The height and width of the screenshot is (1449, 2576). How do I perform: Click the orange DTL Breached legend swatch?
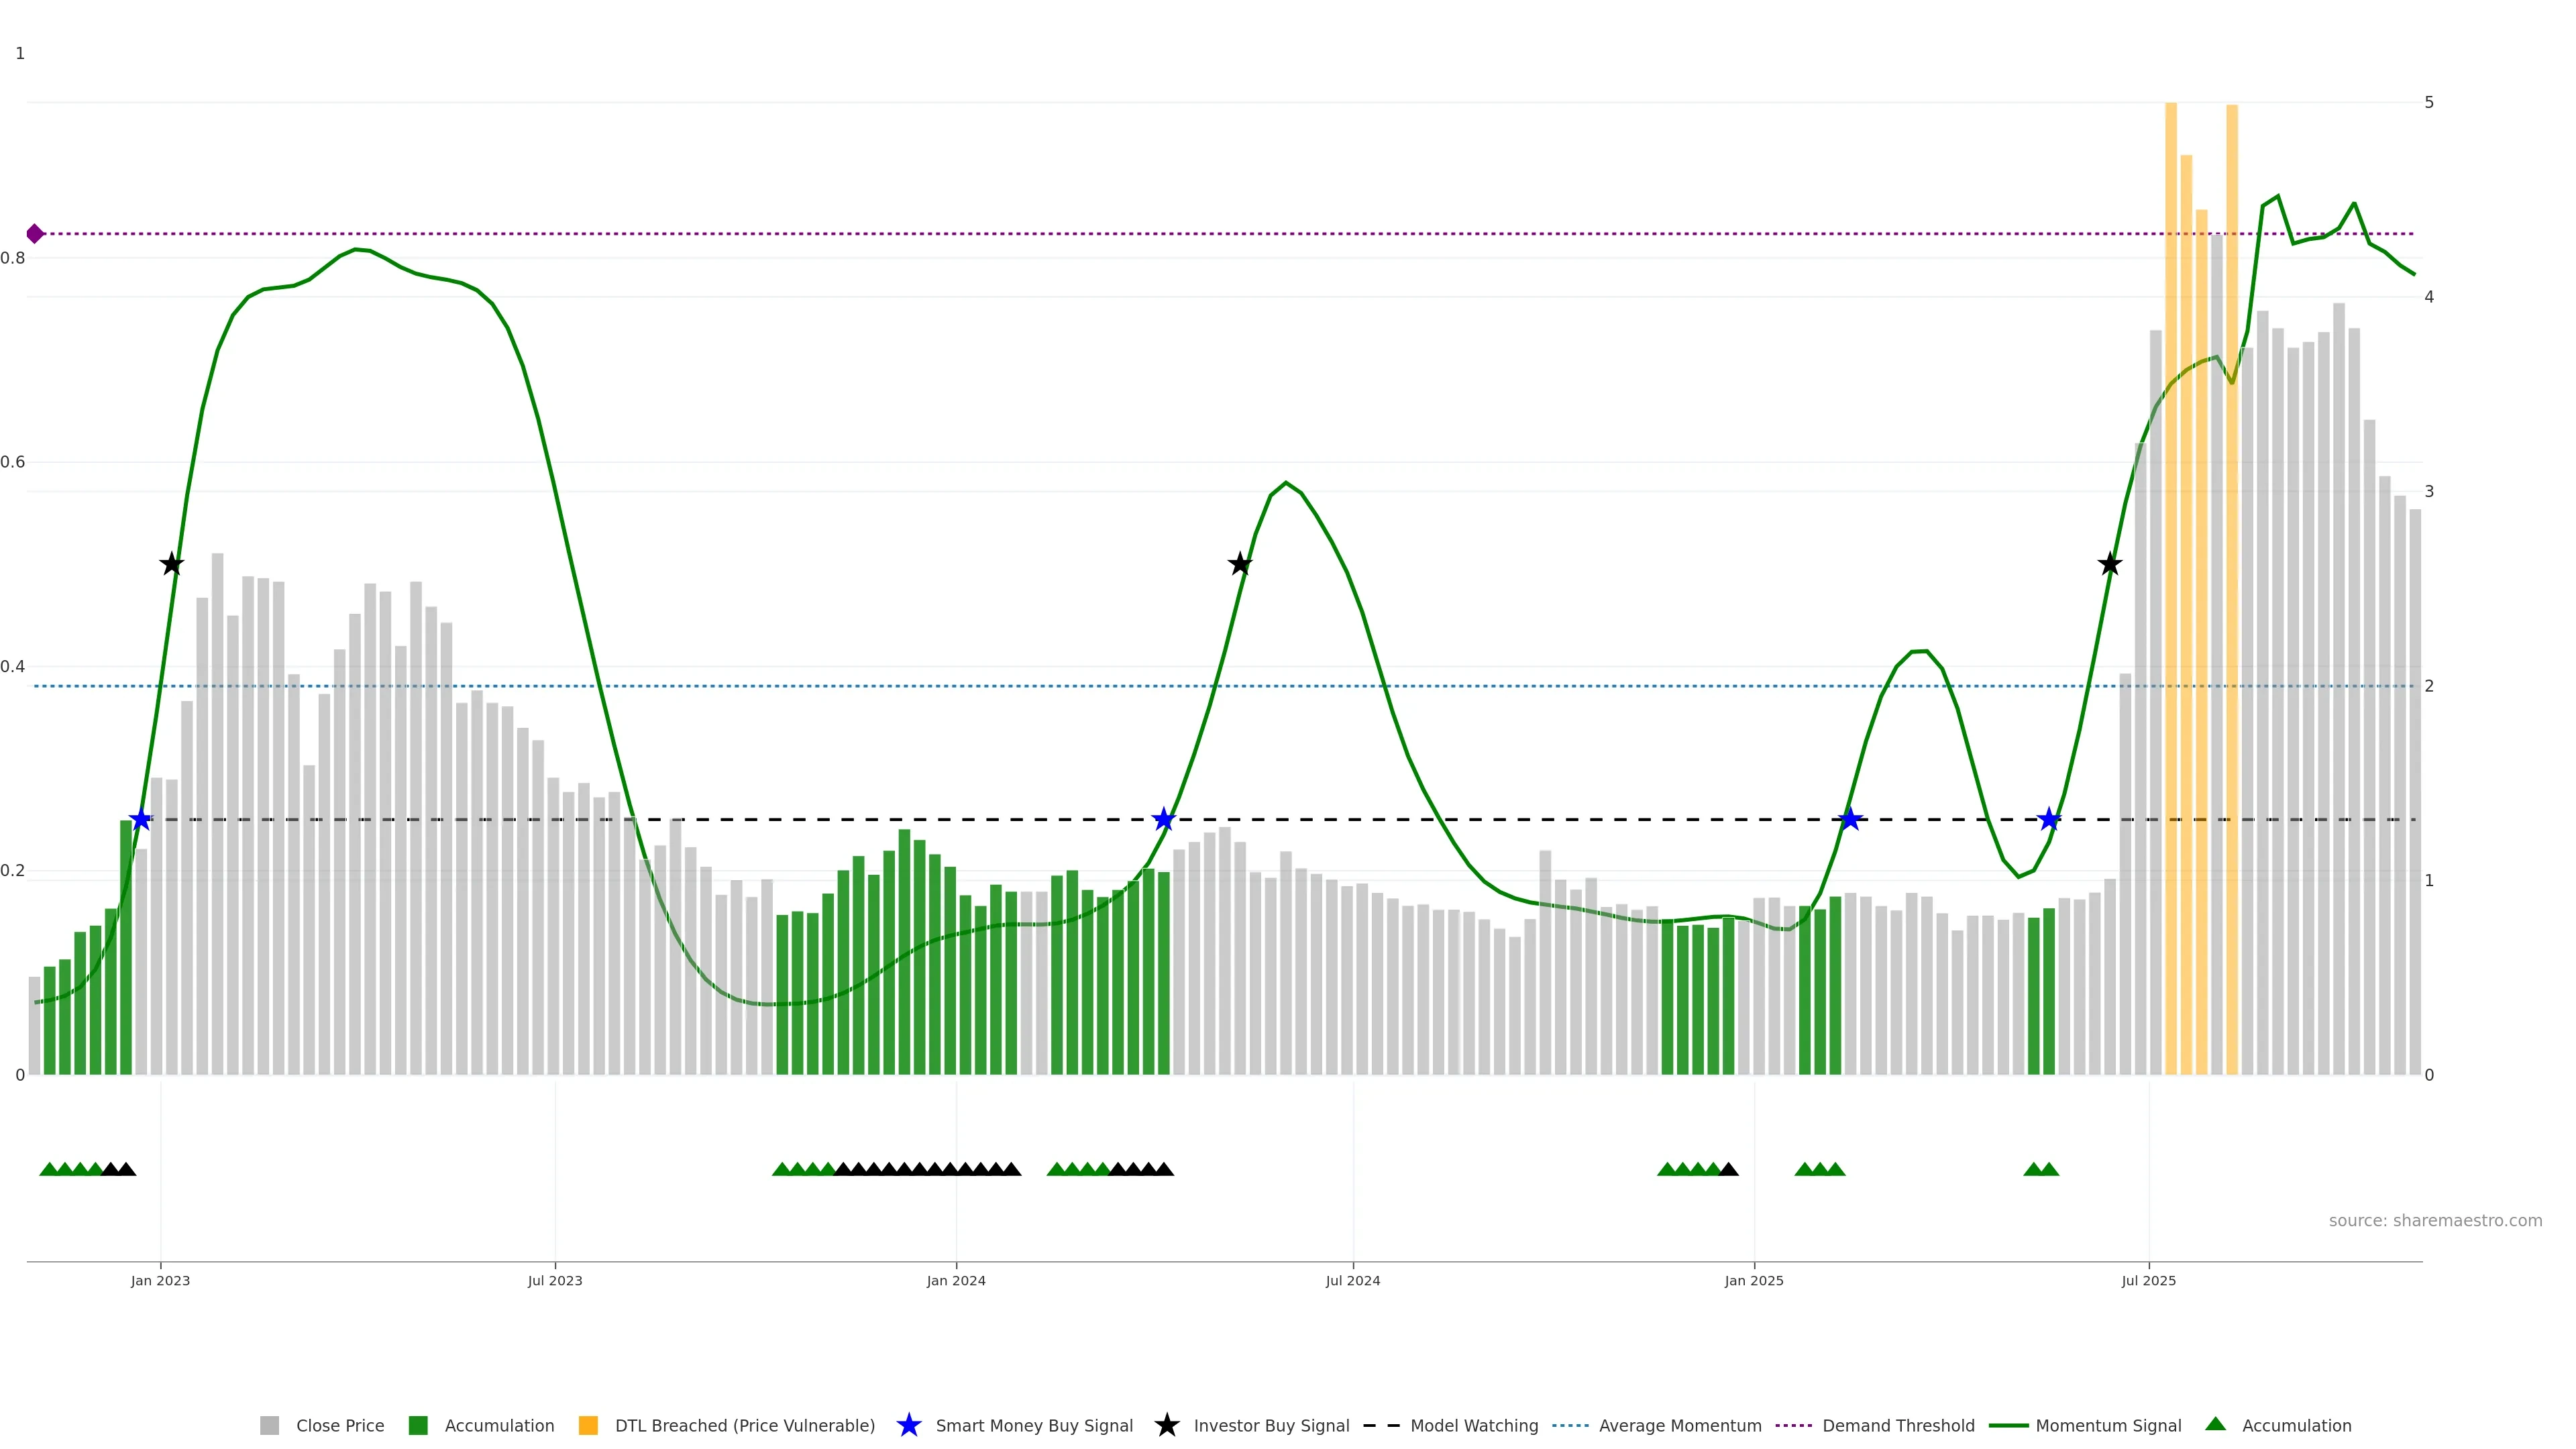(588, 1426)
